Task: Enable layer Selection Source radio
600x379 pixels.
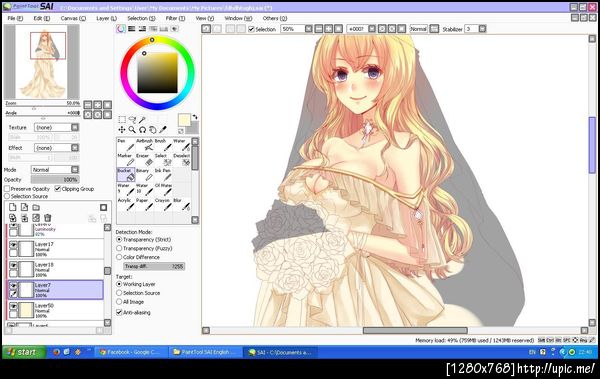Action: pos(7,196)
